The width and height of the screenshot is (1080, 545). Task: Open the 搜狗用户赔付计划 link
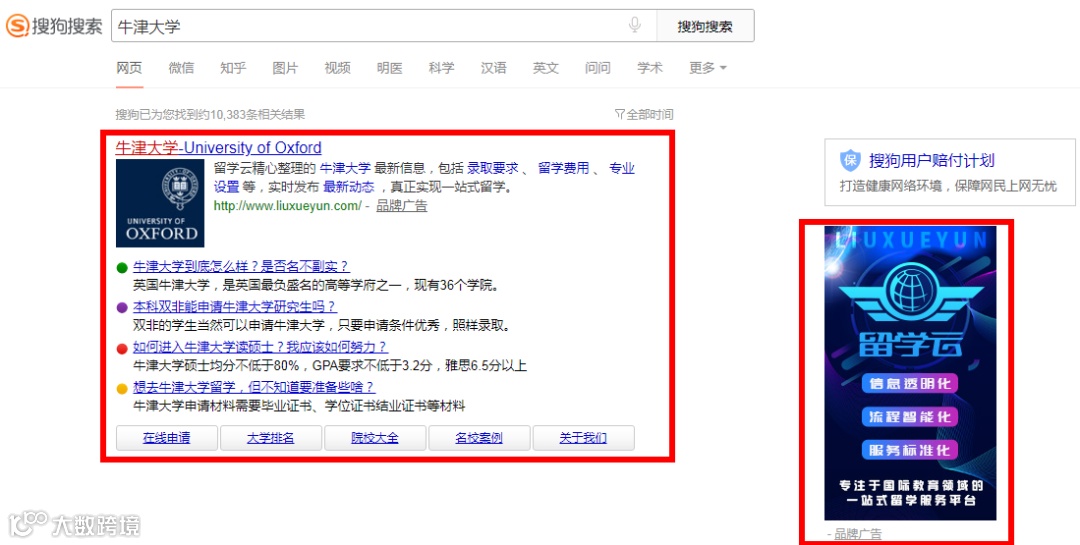point(932,161)
